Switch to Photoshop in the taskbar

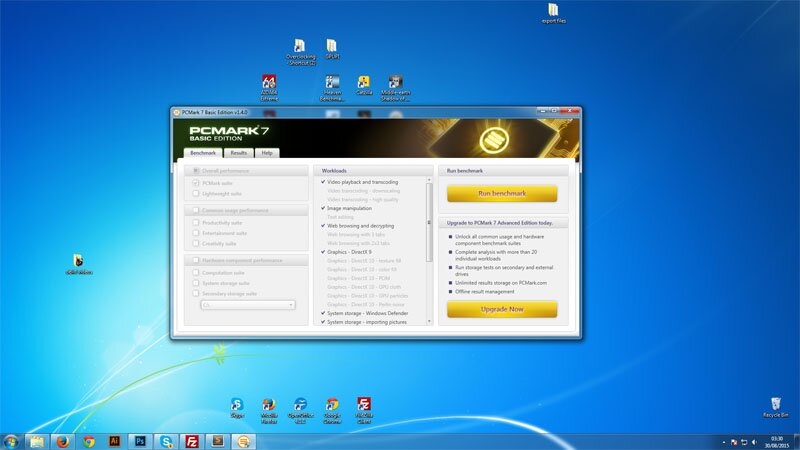(140, 441)
